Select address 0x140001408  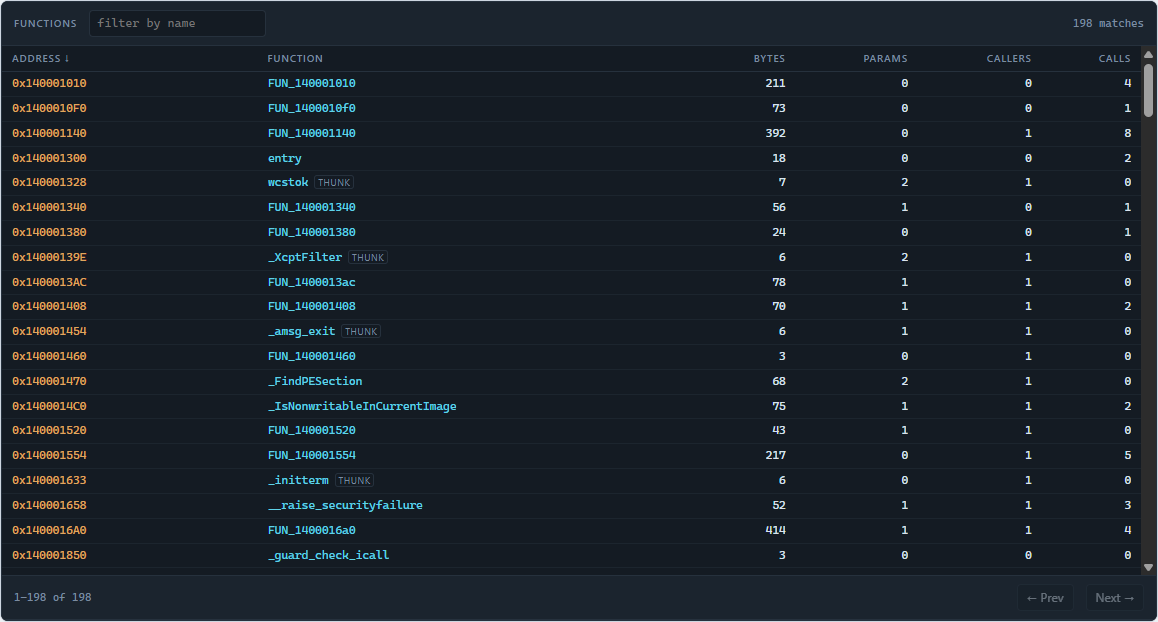(49, 307)
